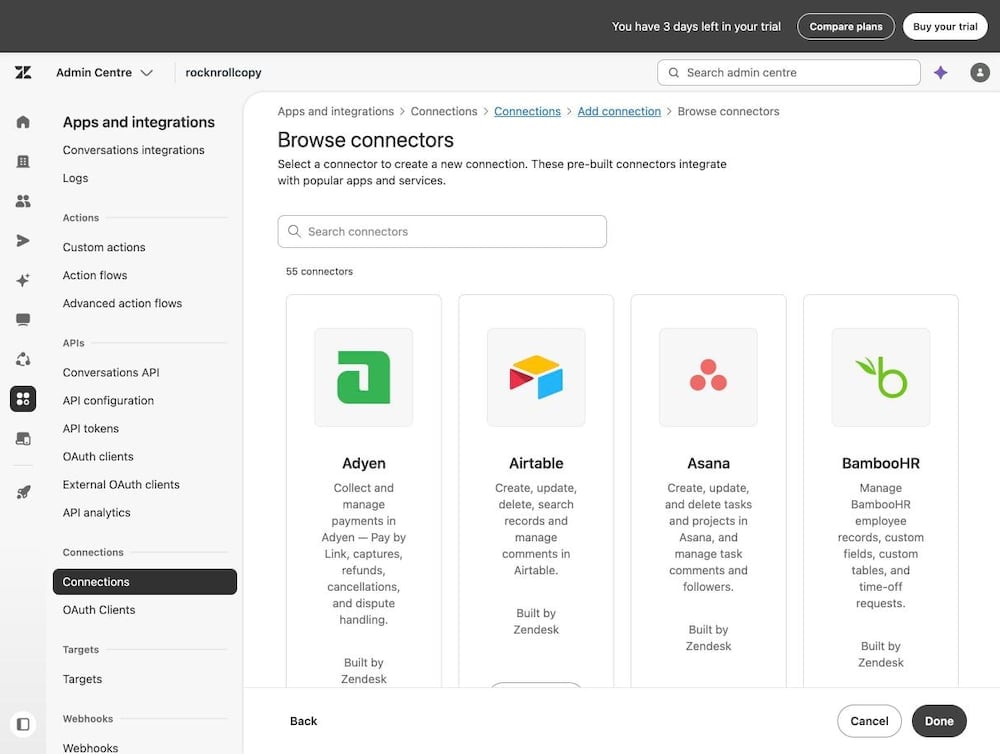Open the Account building icon in sidebar

pyautogui.click(x=23, y=161)
